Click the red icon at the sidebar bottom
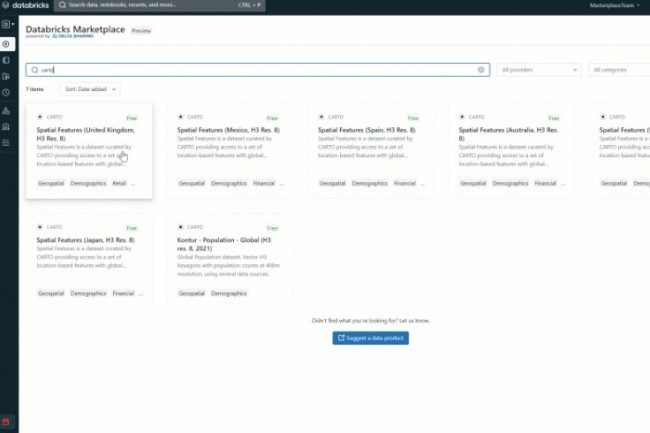The height and width of the screenshot is (433, 650). tap(6, 422)
